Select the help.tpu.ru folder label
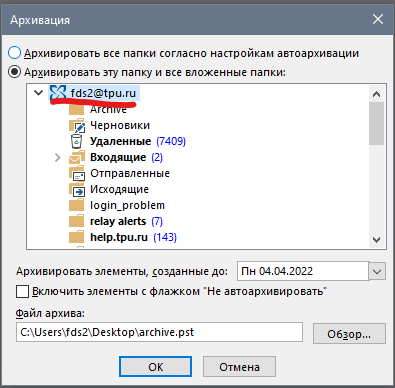 point(119,237)
